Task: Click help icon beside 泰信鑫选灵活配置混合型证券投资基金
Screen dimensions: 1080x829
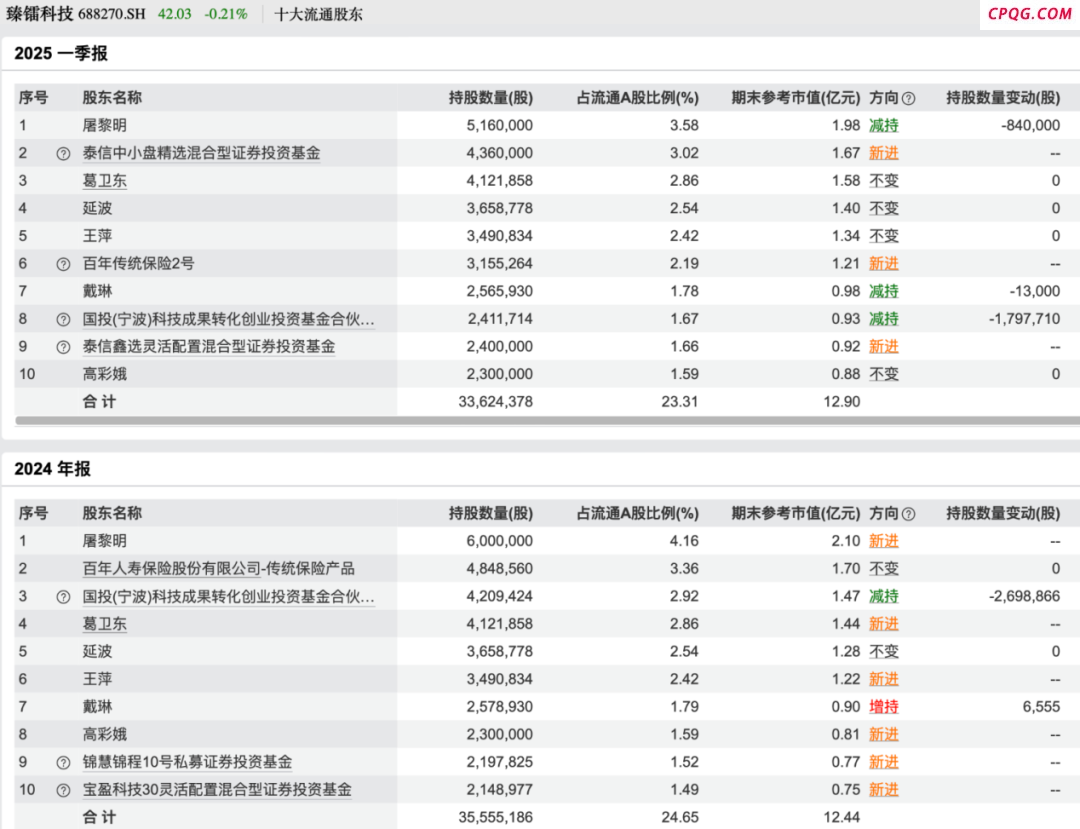Action: [63, 347]
